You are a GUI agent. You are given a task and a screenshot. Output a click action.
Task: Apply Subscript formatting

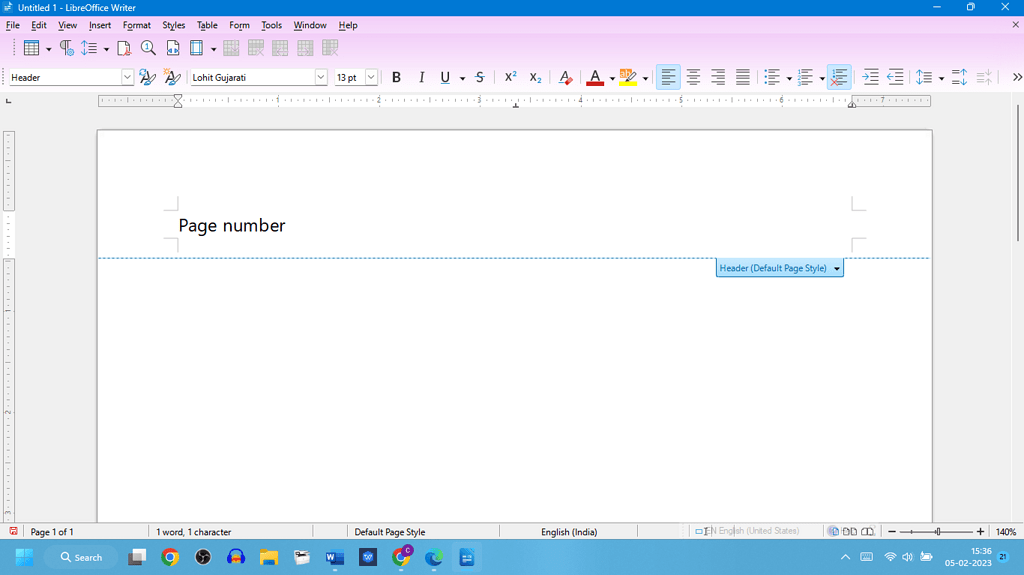(x=535, y=77)
